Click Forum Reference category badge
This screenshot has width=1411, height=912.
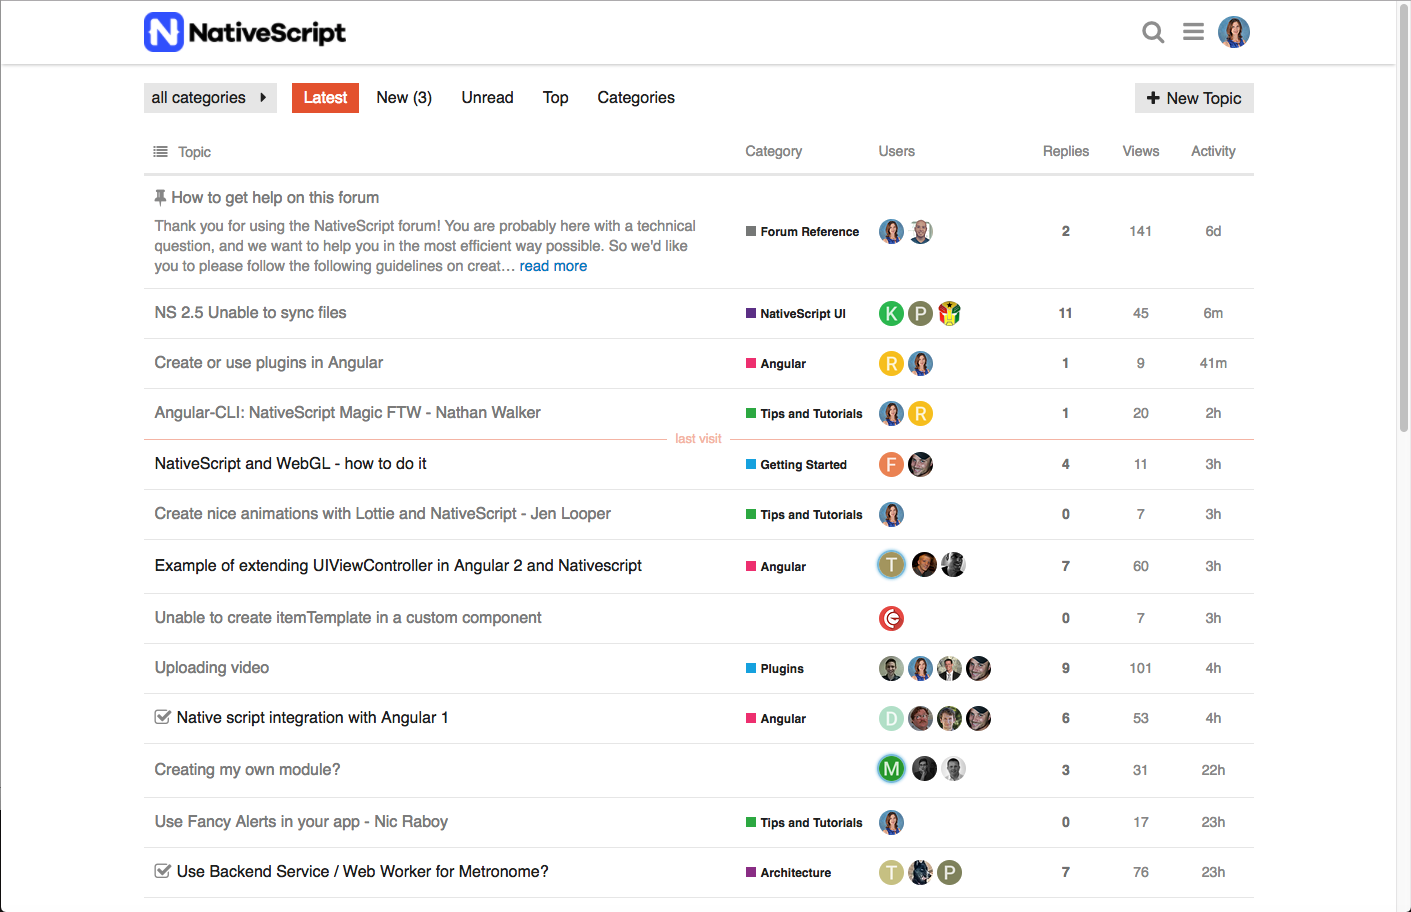(802, 232)
